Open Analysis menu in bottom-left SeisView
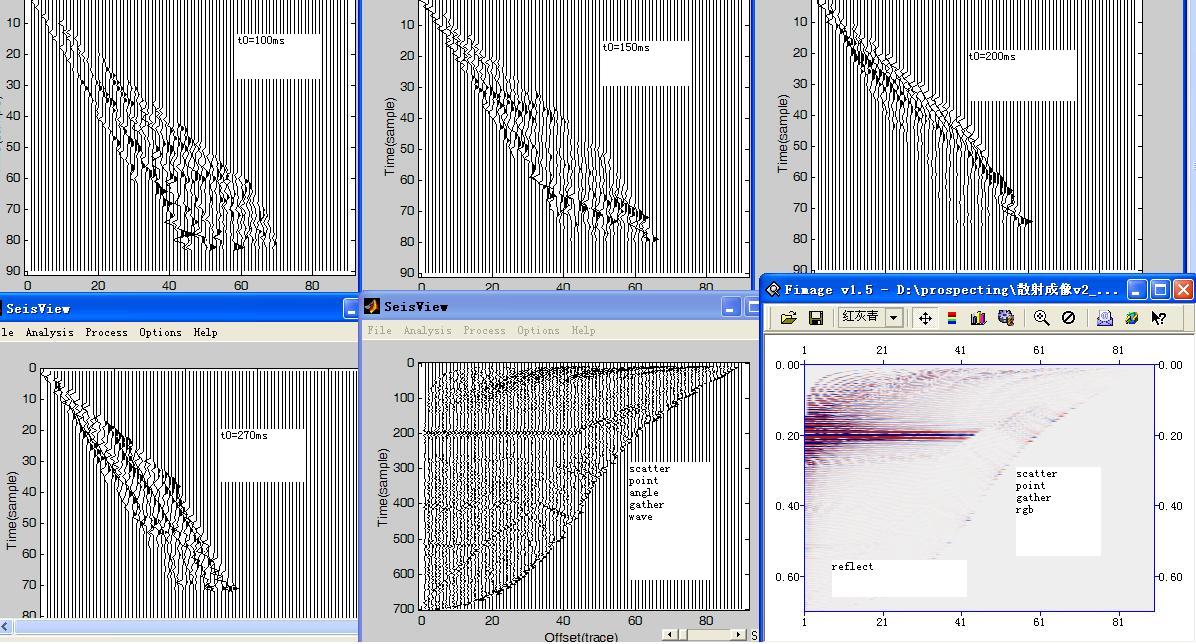The width and height of the screenshot is (1196, 644). pos(49,332)
